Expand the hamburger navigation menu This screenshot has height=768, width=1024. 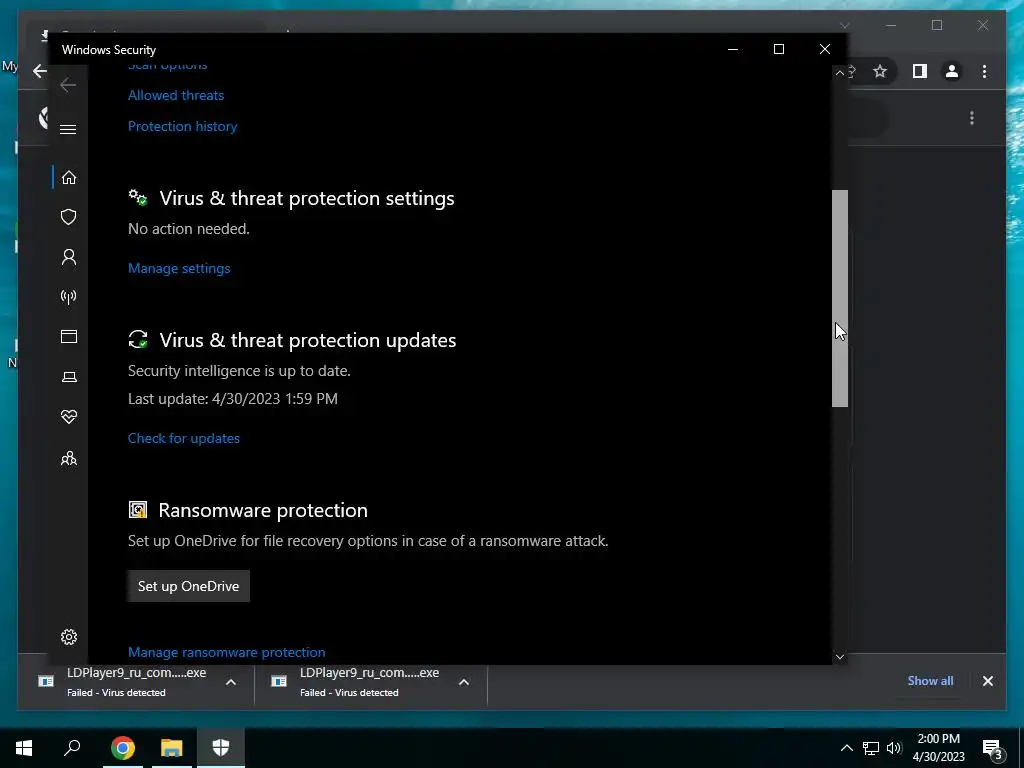(x=68, y=129)
